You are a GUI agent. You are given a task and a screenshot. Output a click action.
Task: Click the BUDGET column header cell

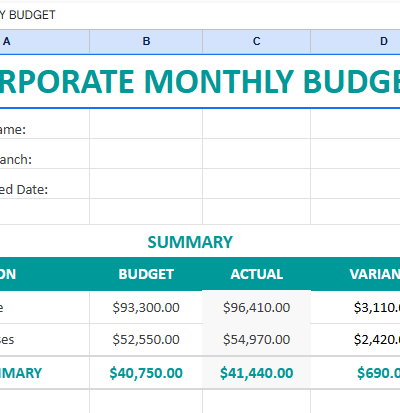pos(146,274)
